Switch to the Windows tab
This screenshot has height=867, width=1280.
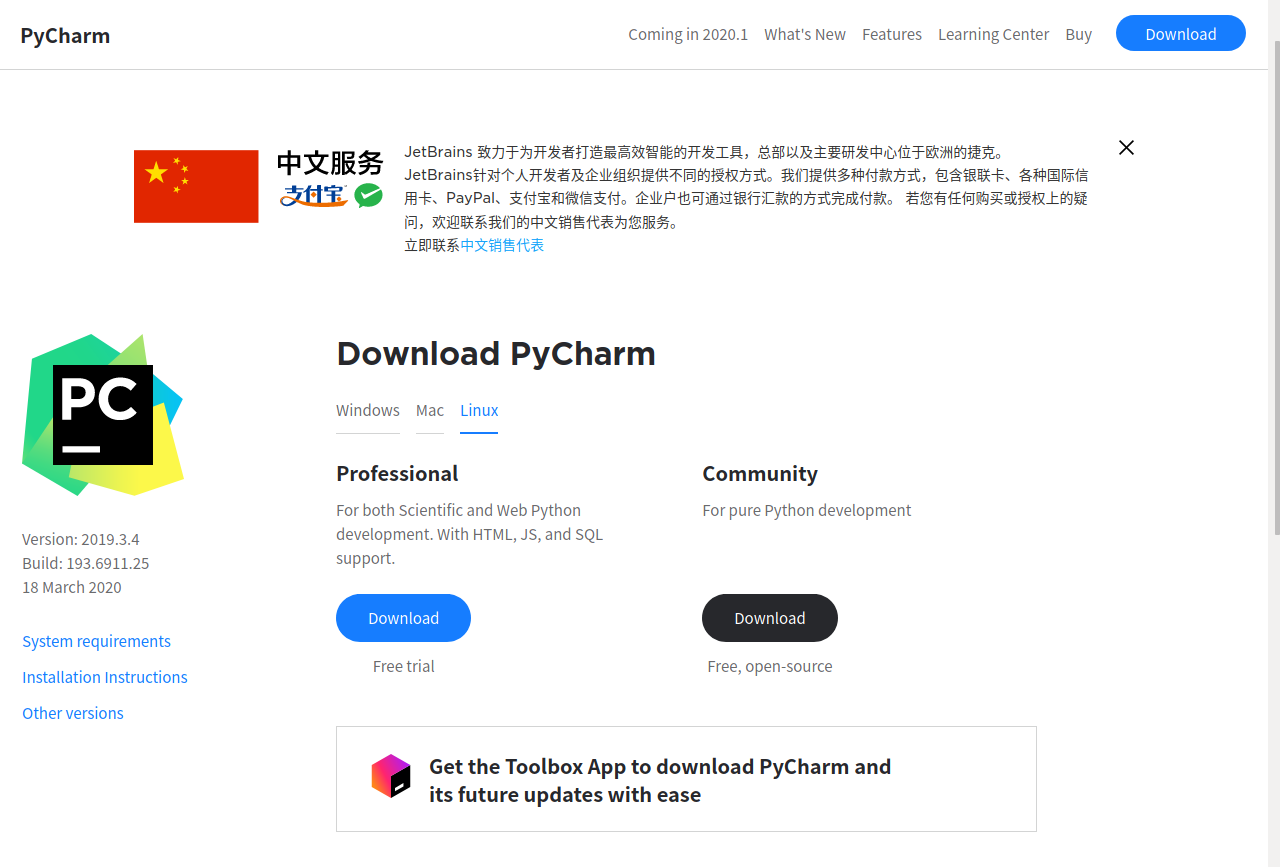(368, 410)
